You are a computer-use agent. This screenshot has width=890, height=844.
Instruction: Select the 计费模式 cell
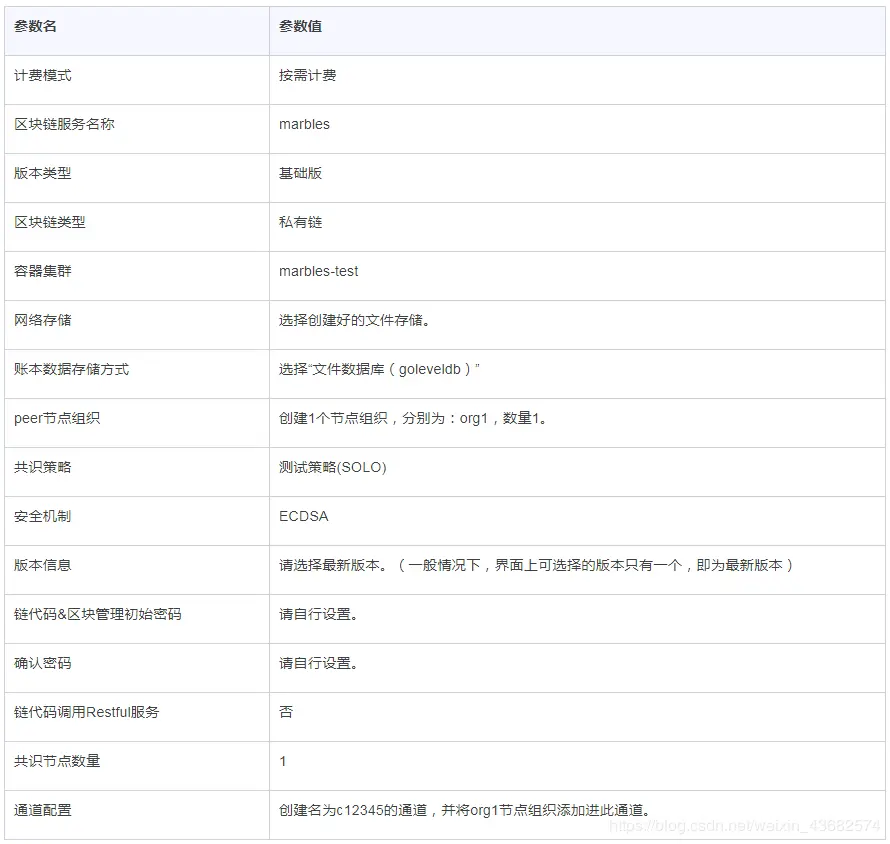click(136, 80)
